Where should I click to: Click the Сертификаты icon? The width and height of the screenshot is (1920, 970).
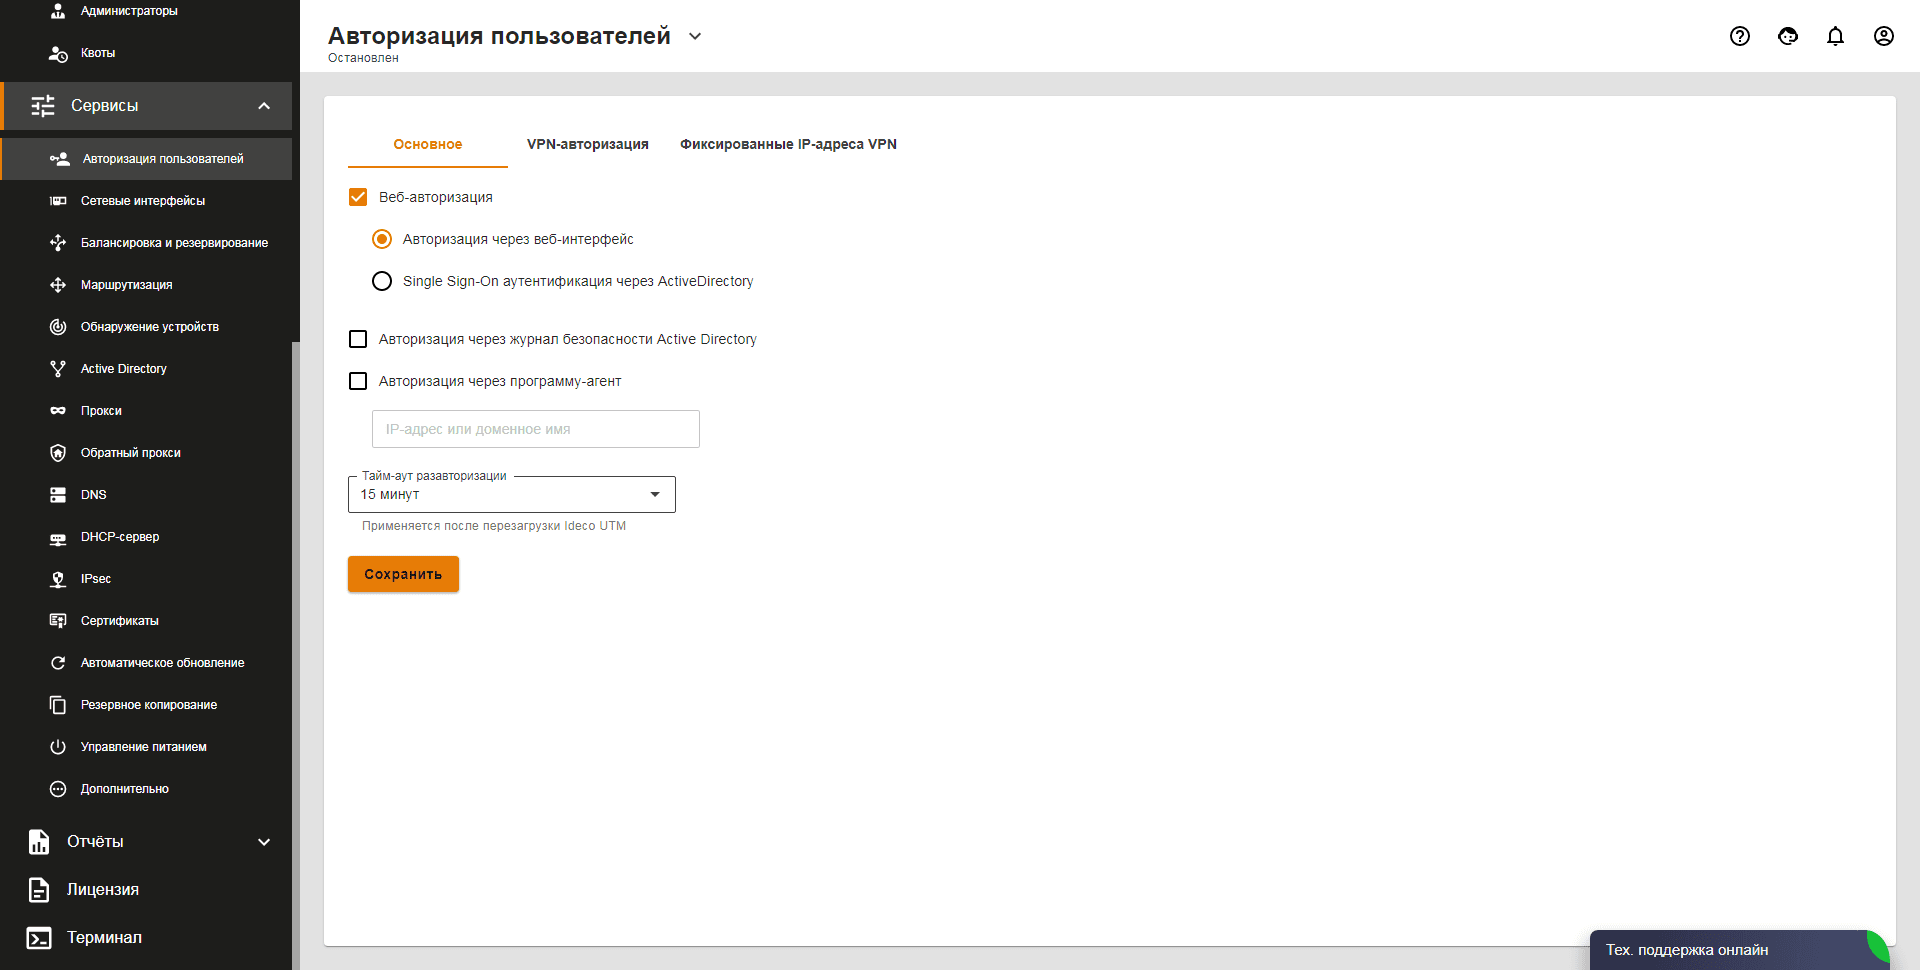[58, 621]
